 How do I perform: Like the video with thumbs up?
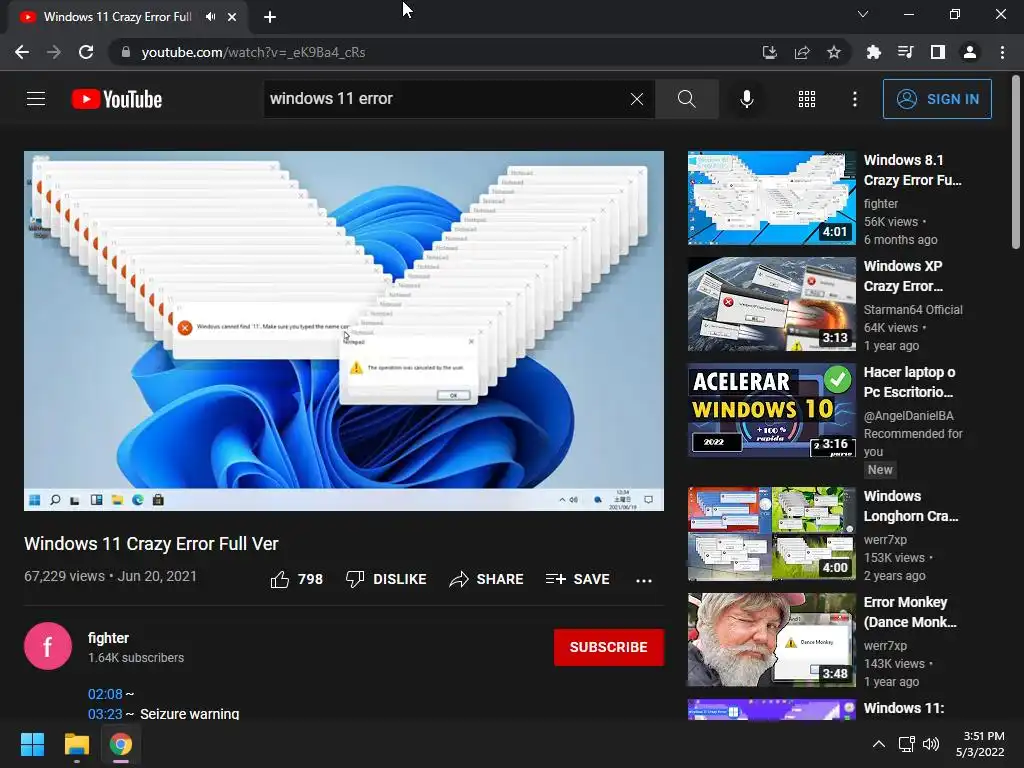(x=296, y=579)
